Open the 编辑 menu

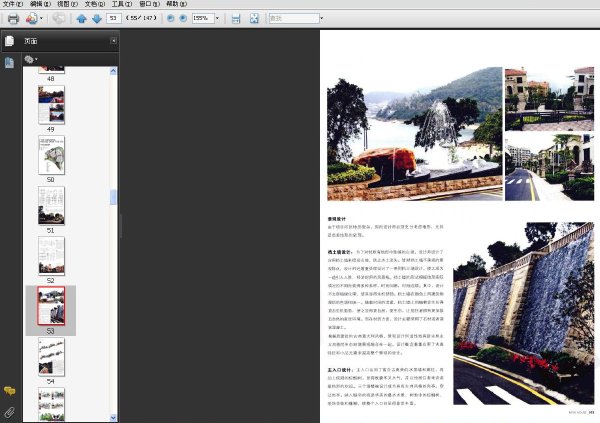click(40, 4)
